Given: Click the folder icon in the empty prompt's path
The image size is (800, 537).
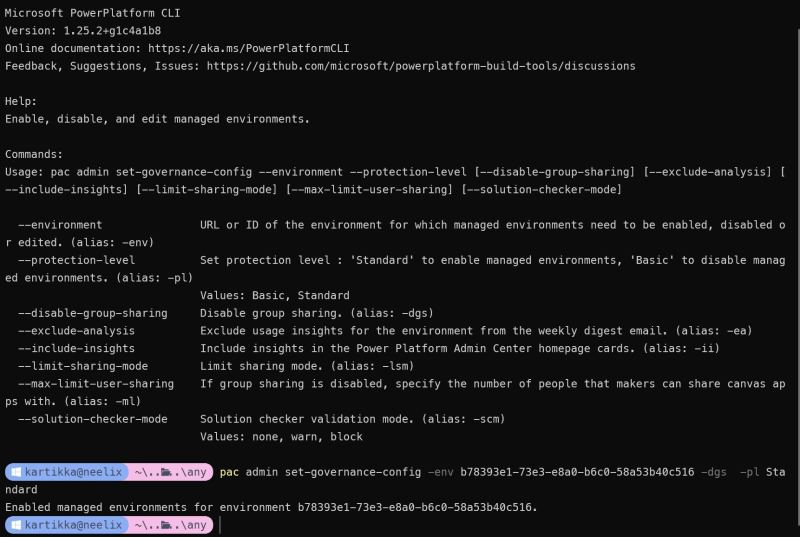Looking at the screenshot, I should (166, 525).
